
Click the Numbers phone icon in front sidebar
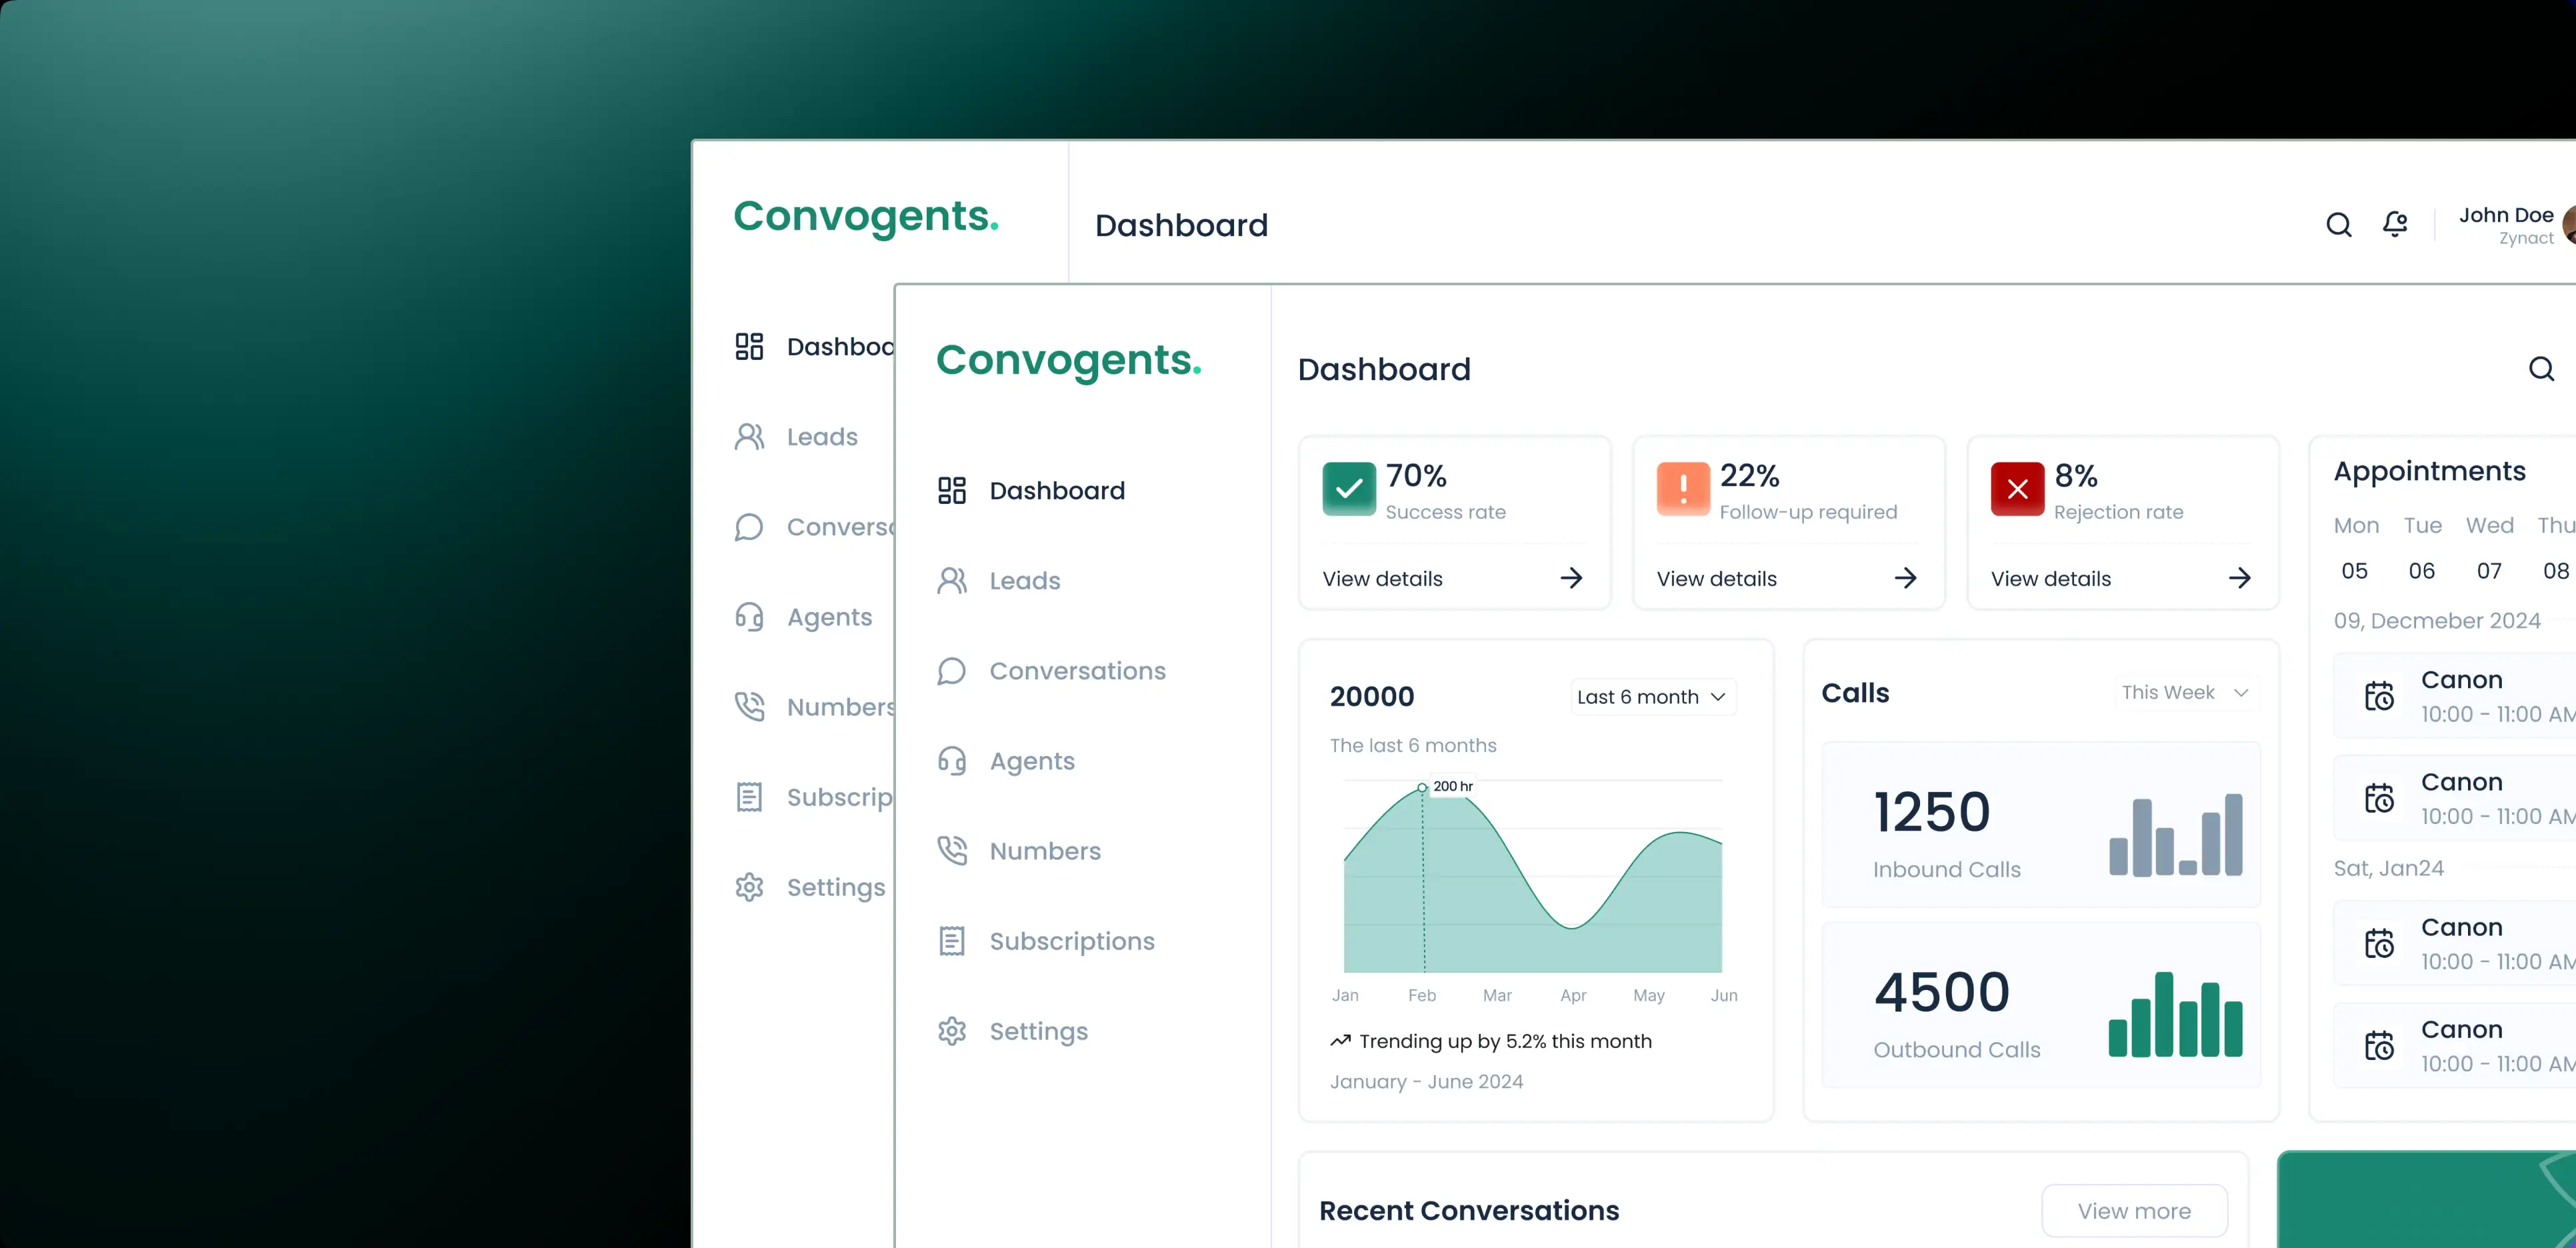(951, 851)
